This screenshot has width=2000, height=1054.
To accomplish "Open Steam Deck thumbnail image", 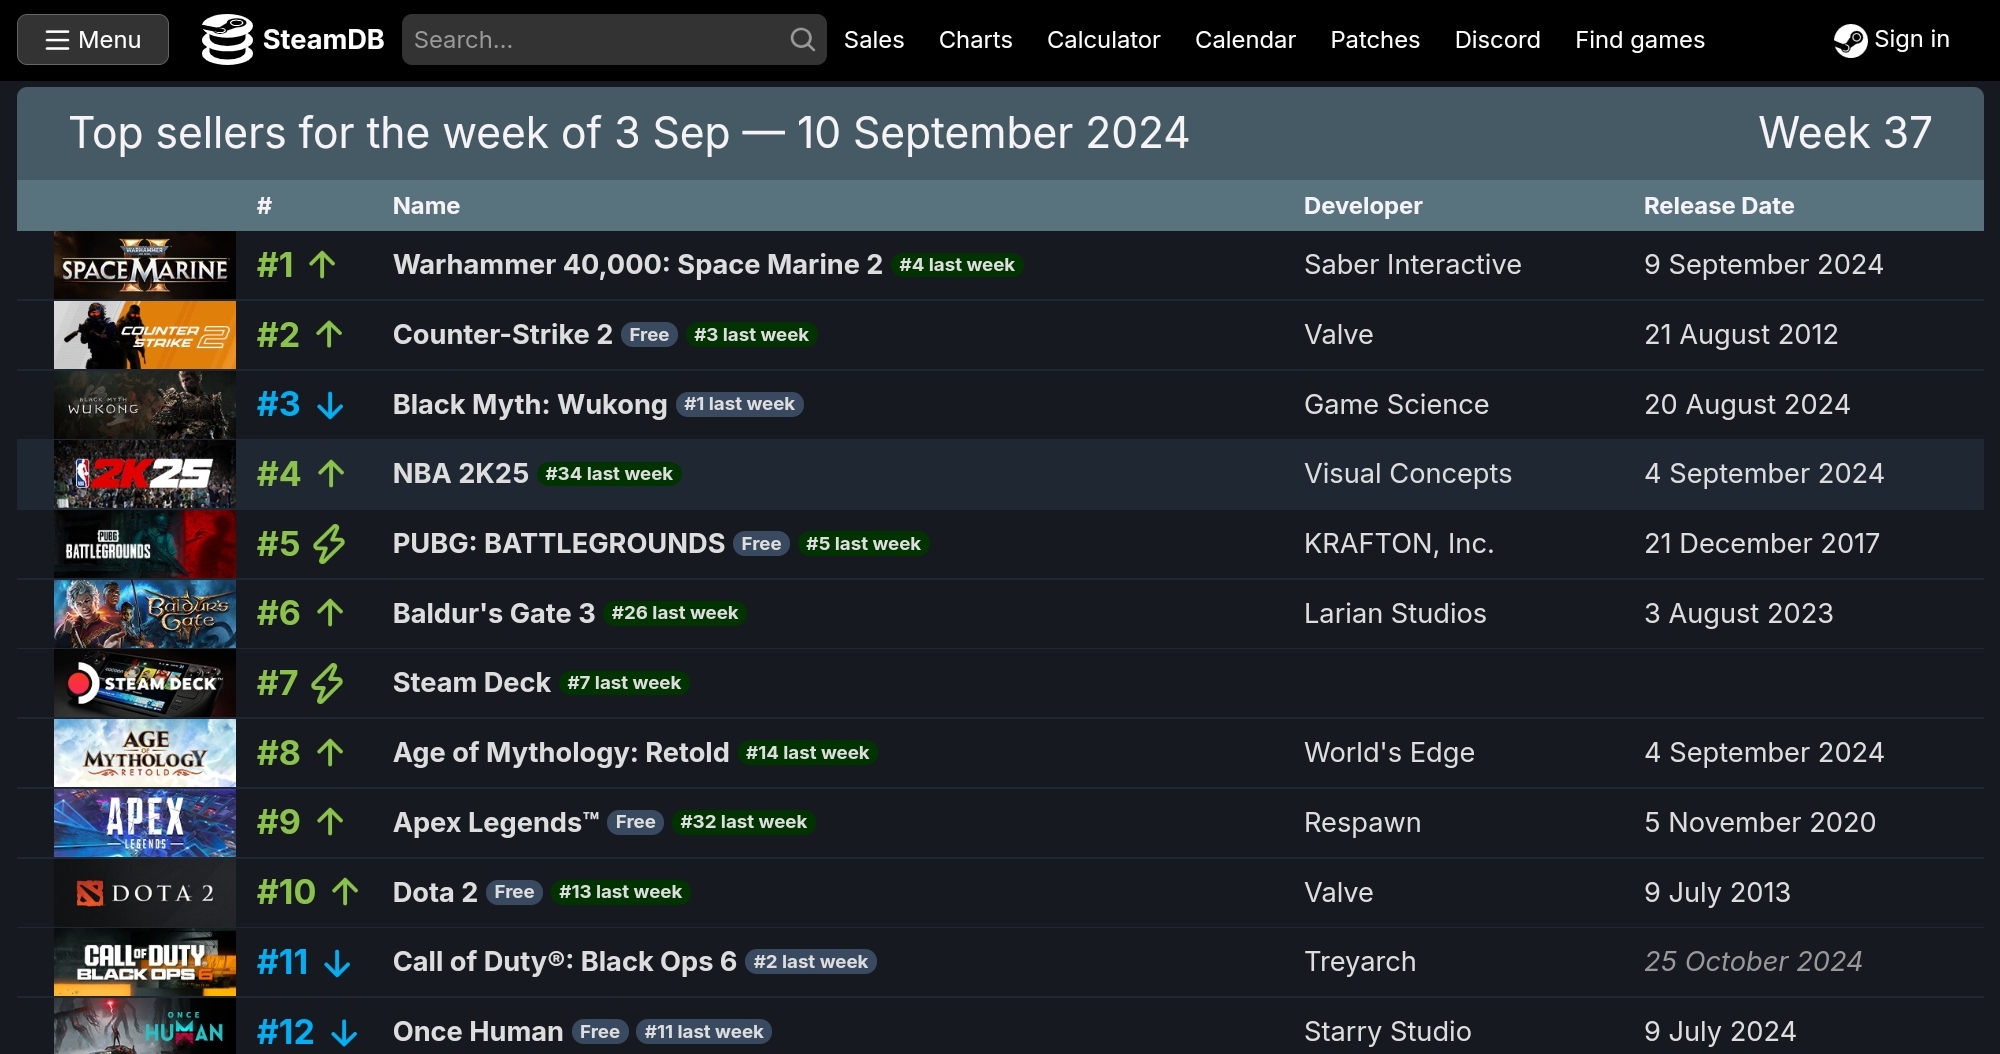I will tap(145, 683).
